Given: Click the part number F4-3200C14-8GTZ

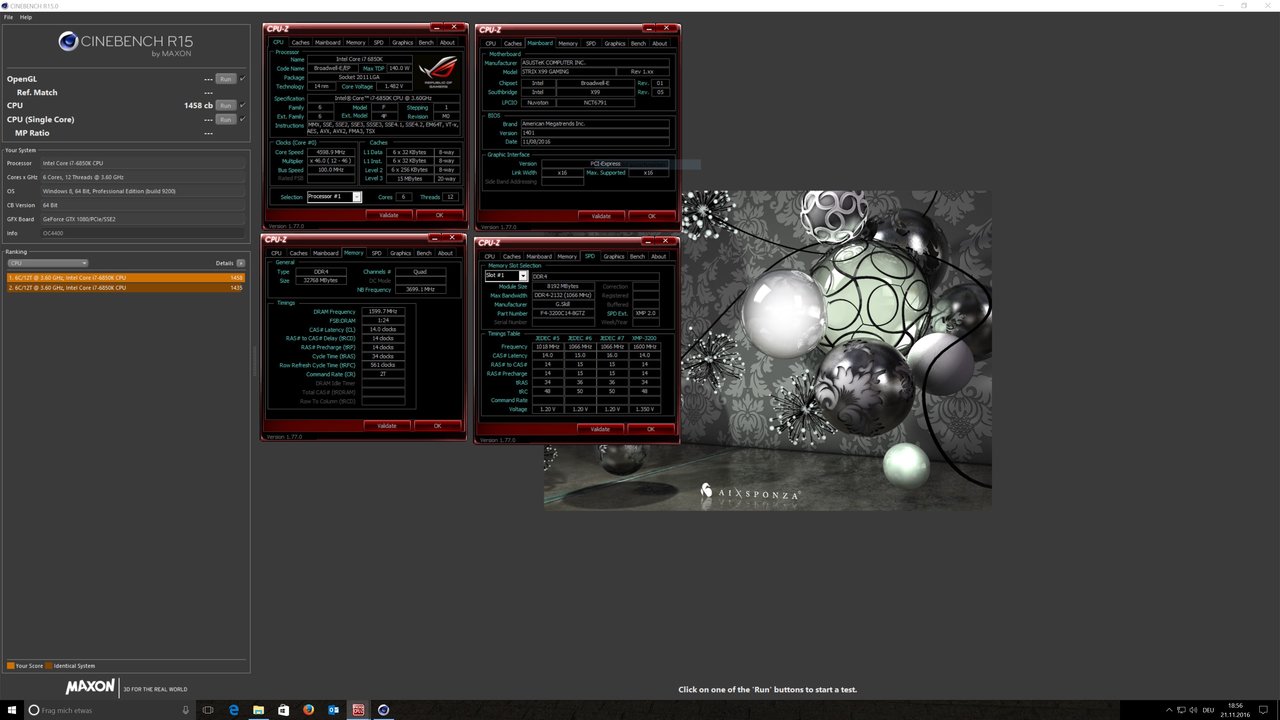Looking at the screenshot, I should tap(563, 314).
